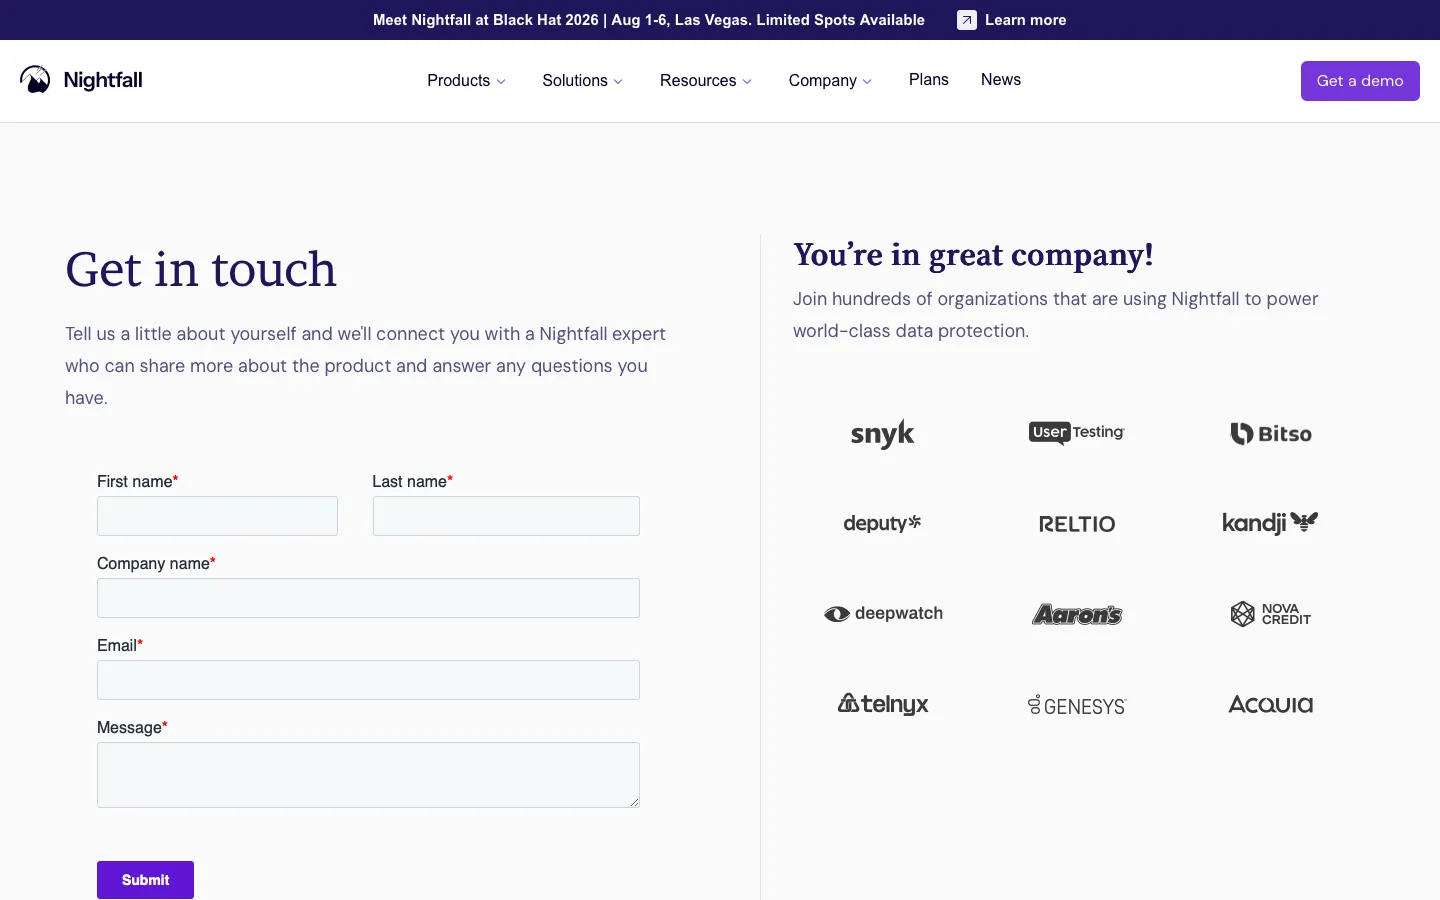Click the UserTesting customer logo
Image resolution: width=1440 pixels, height=900 pixels.
click(1077, 432)
